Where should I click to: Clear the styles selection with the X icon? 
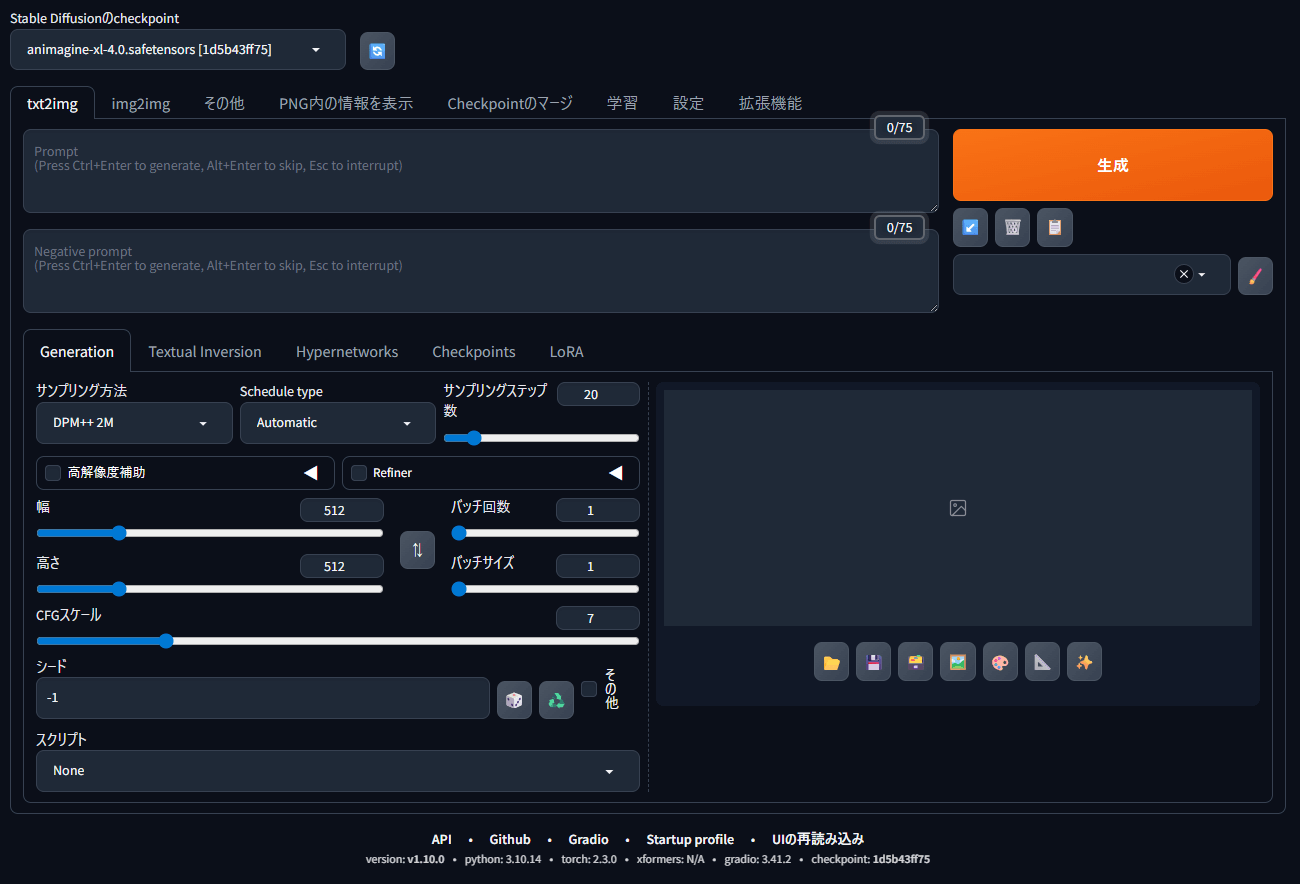pos(1184,274)
